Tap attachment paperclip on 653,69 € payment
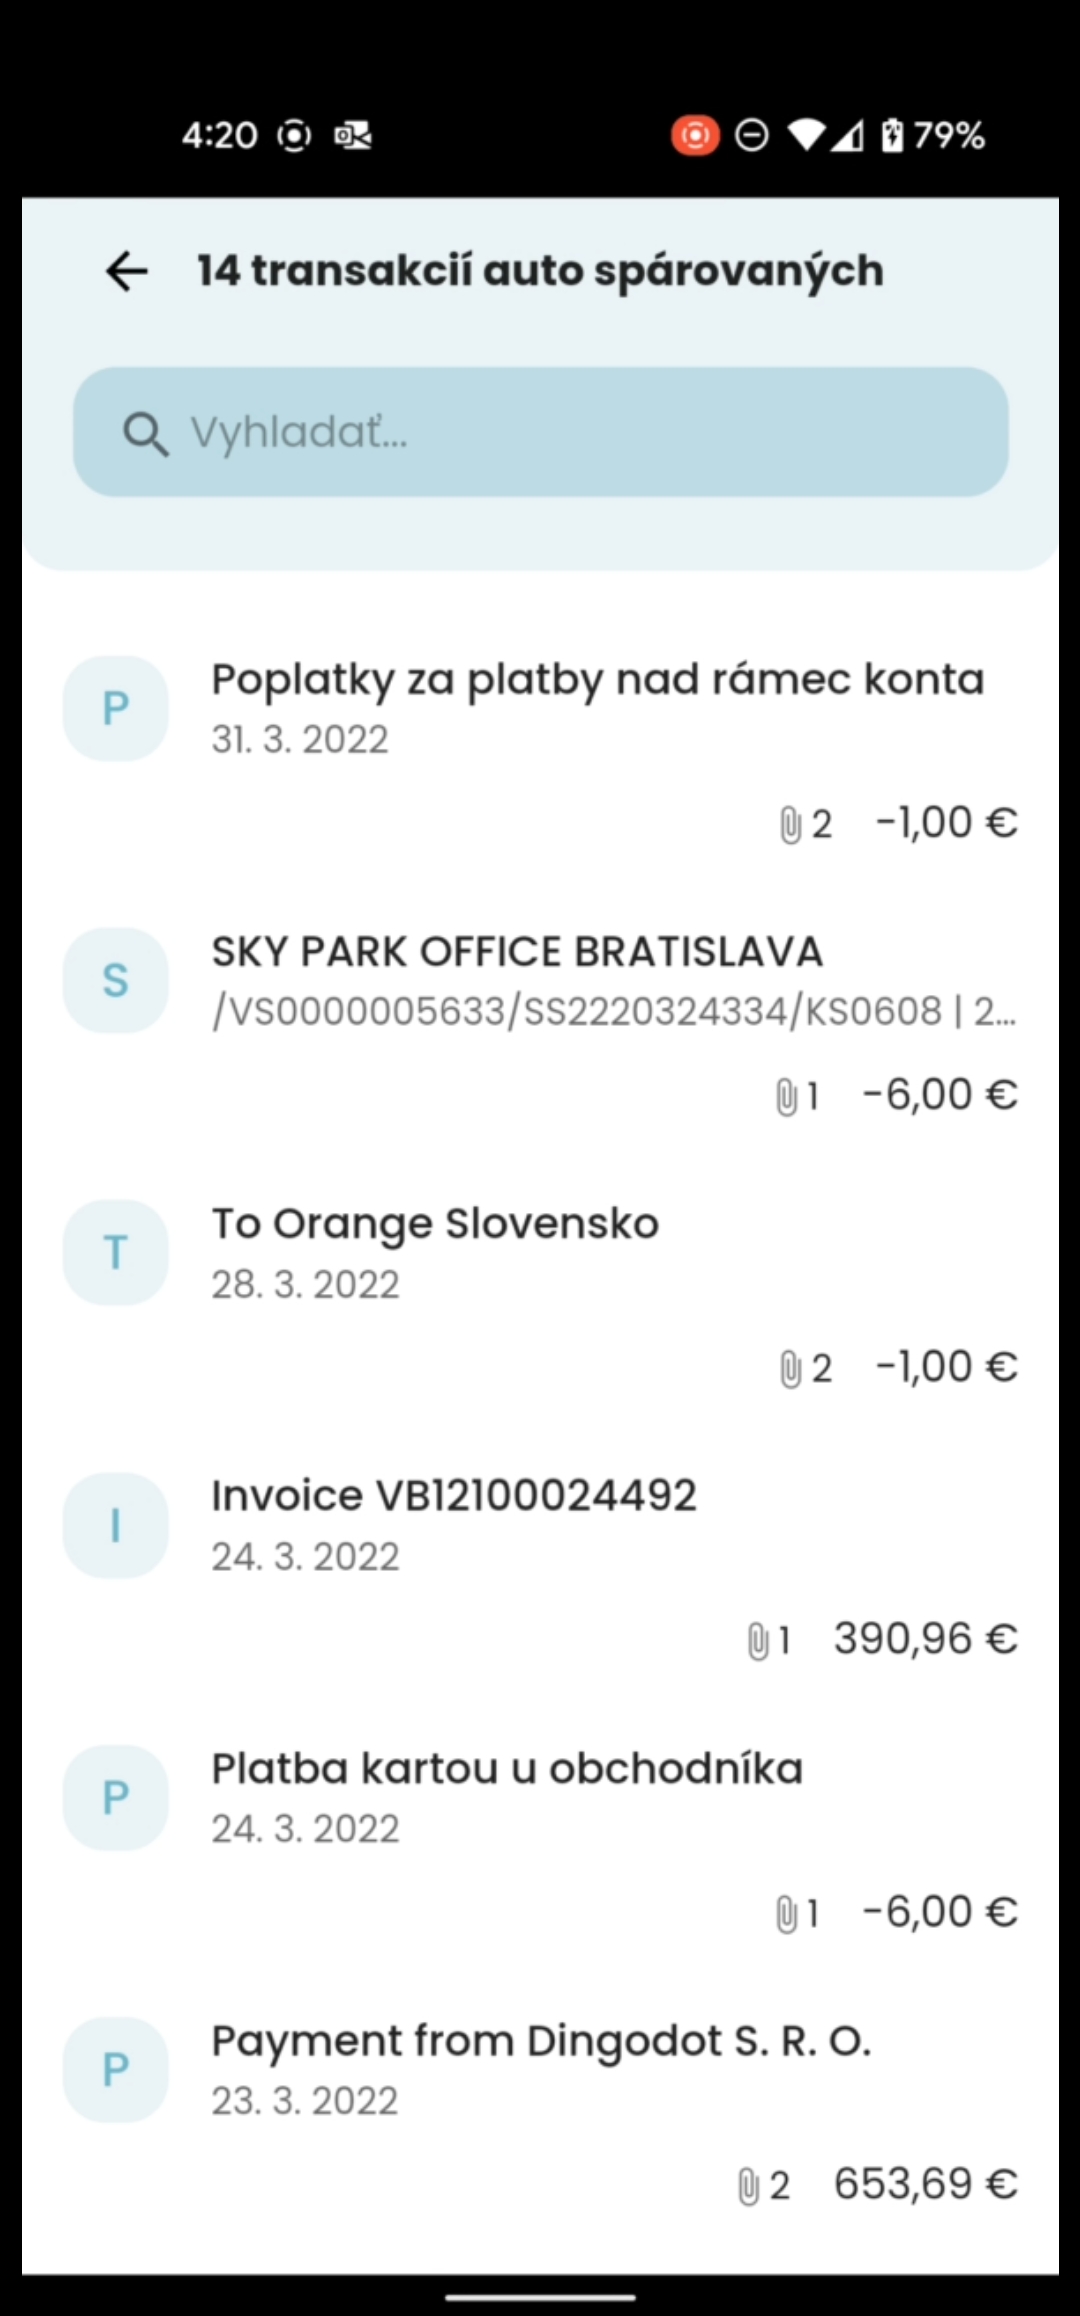The height and width of the screenshot is (2316, 1080). pos(748,2186)
